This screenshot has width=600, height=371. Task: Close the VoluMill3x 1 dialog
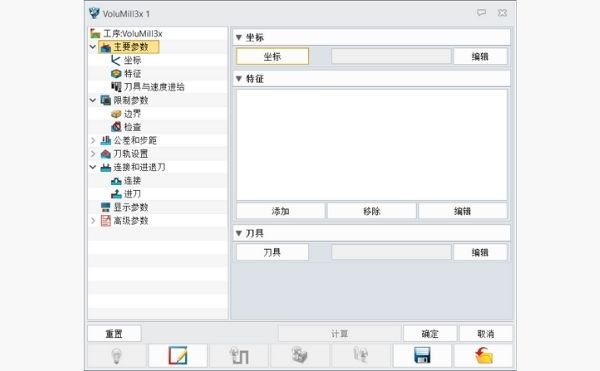[x=502, y=13]
